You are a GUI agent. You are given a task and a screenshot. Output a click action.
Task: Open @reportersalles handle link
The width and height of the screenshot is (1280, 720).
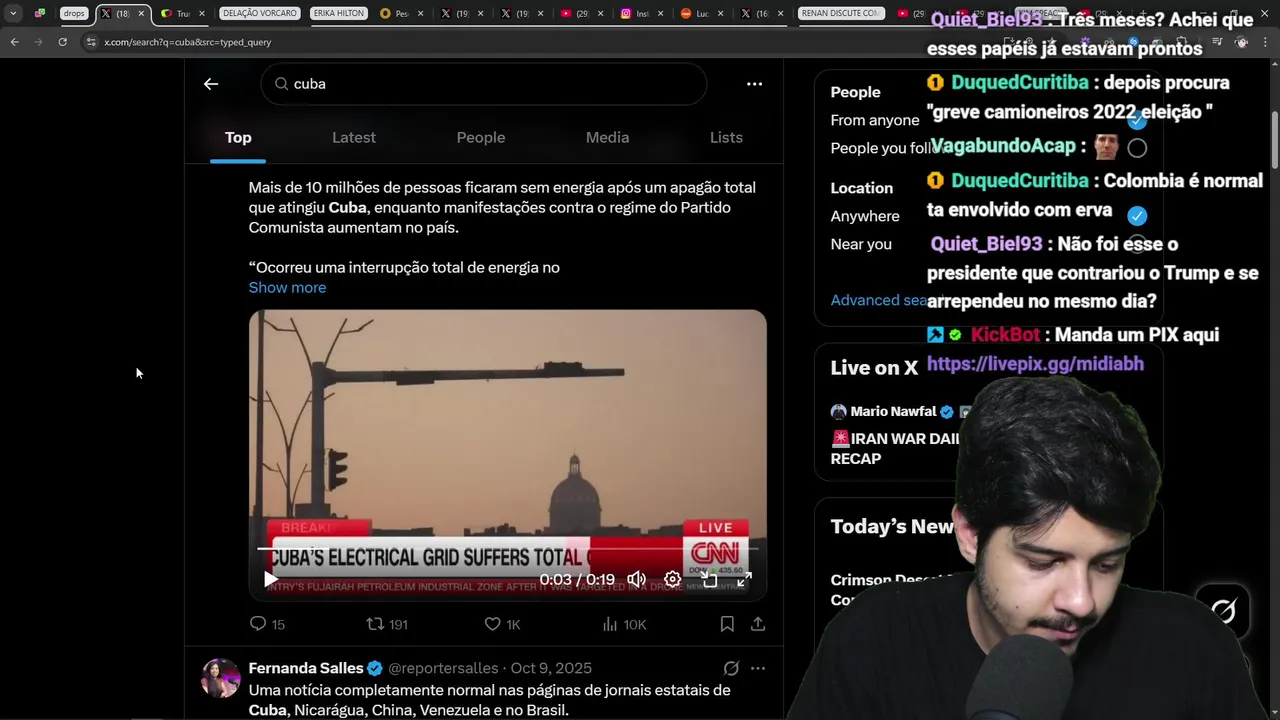[443, 668]
